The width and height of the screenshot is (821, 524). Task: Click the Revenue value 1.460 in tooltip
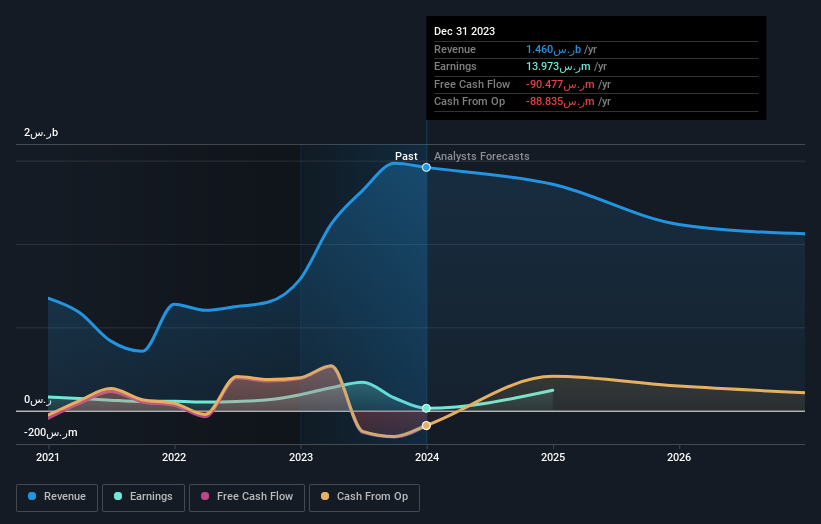(x=553, y=49)
